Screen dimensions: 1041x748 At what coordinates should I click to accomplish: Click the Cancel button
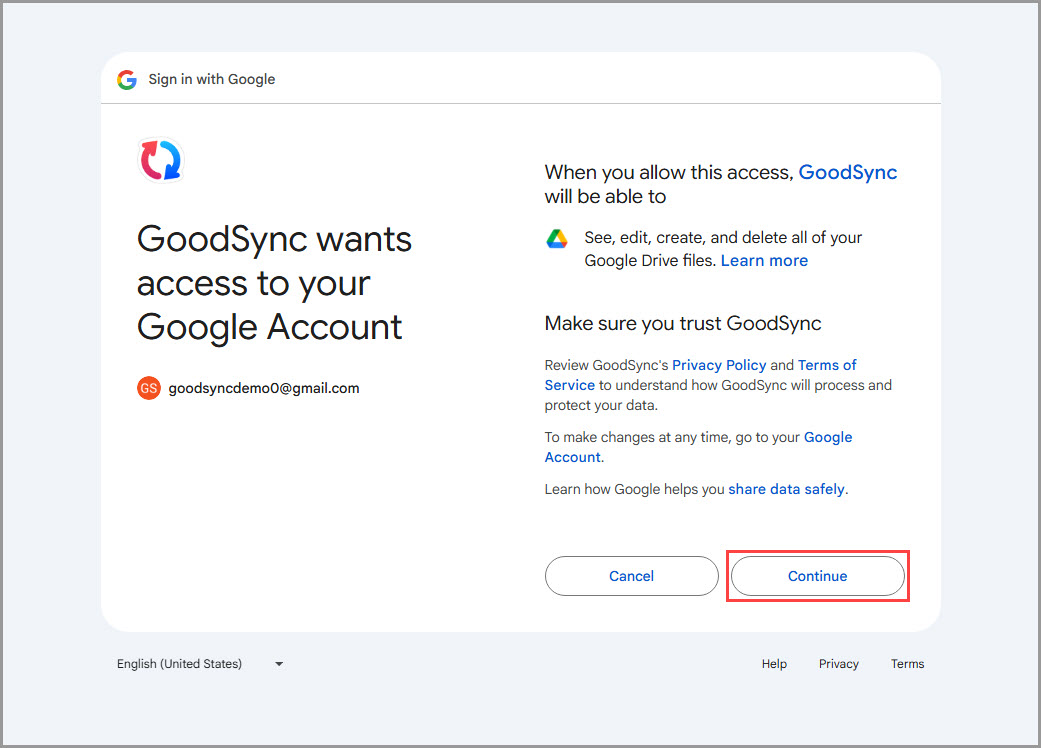pos(631,576)
